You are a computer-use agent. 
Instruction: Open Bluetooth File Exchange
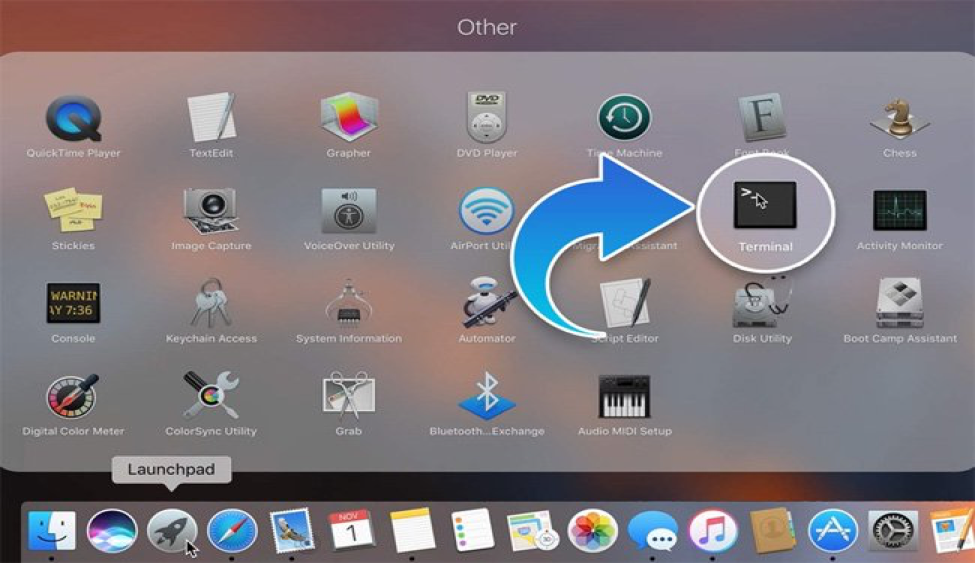click(x=487, y=396)
